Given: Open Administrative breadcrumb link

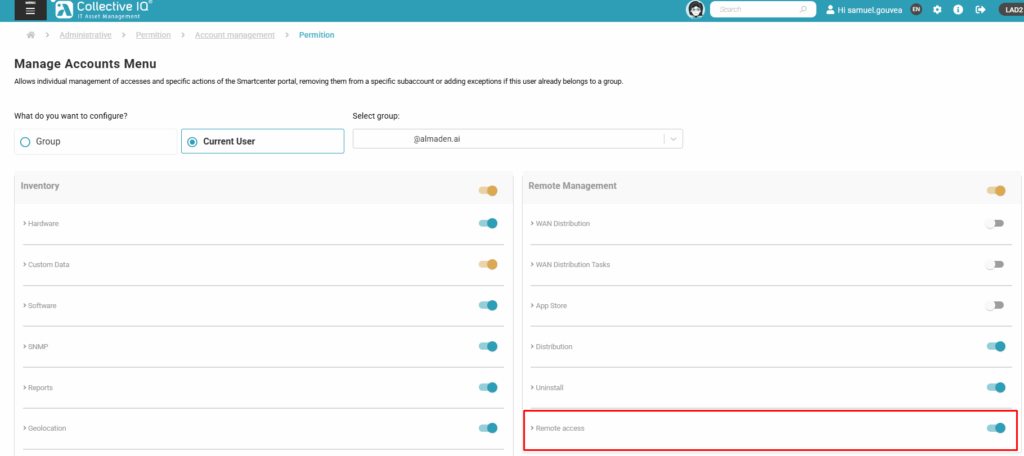Looking at the screenshot, I should coord(86,35).
